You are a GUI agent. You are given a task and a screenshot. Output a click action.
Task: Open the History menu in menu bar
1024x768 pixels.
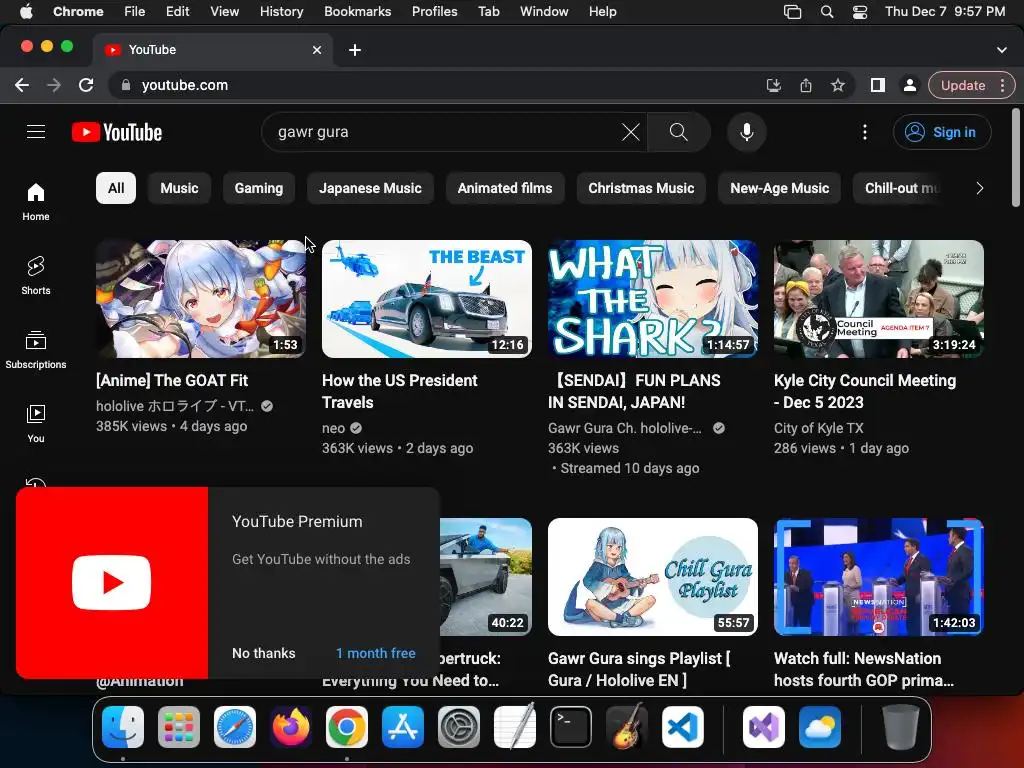tap(281, 11)
